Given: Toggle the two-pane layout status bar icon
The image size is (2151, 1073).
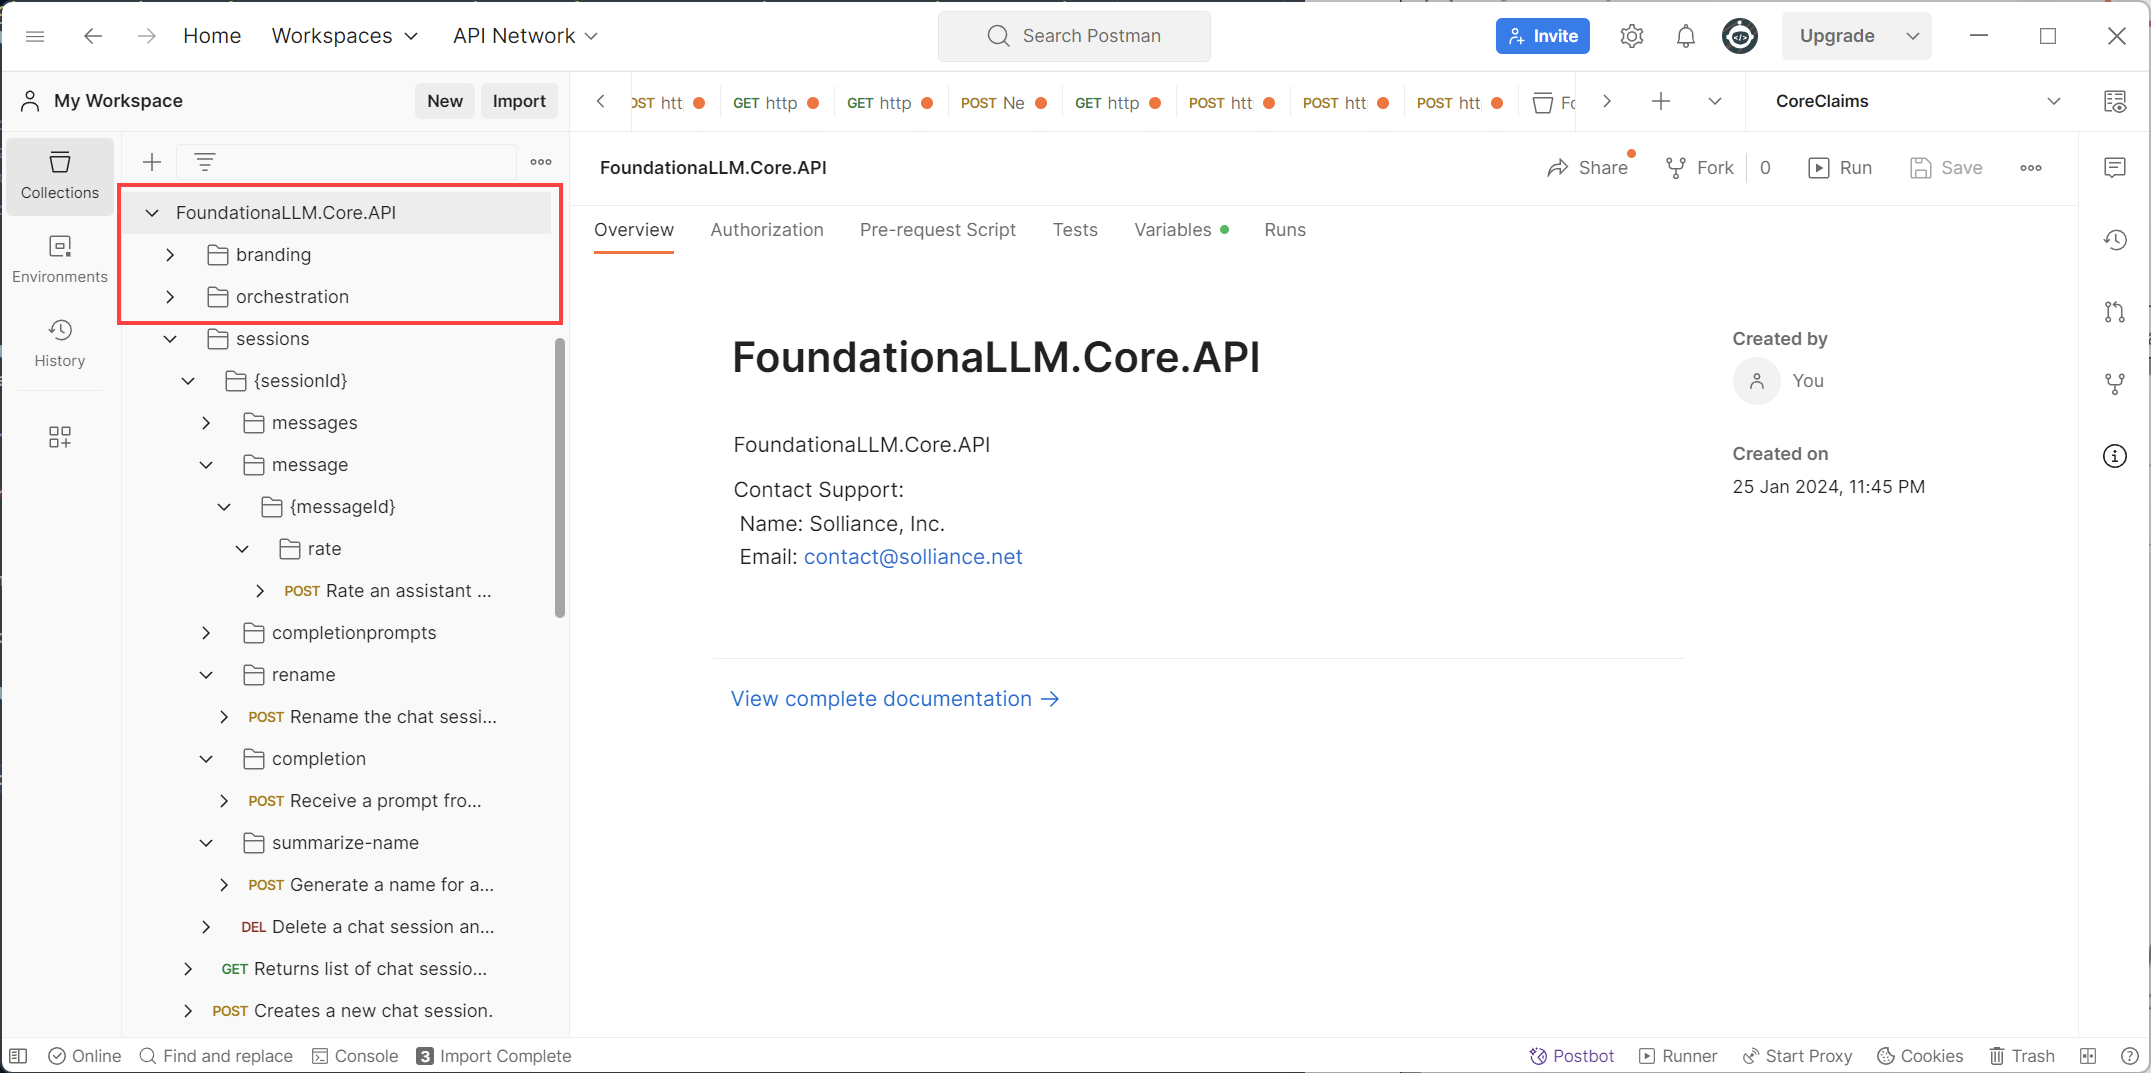Looking at the screenshot, I should [x=2087, y=1056].
